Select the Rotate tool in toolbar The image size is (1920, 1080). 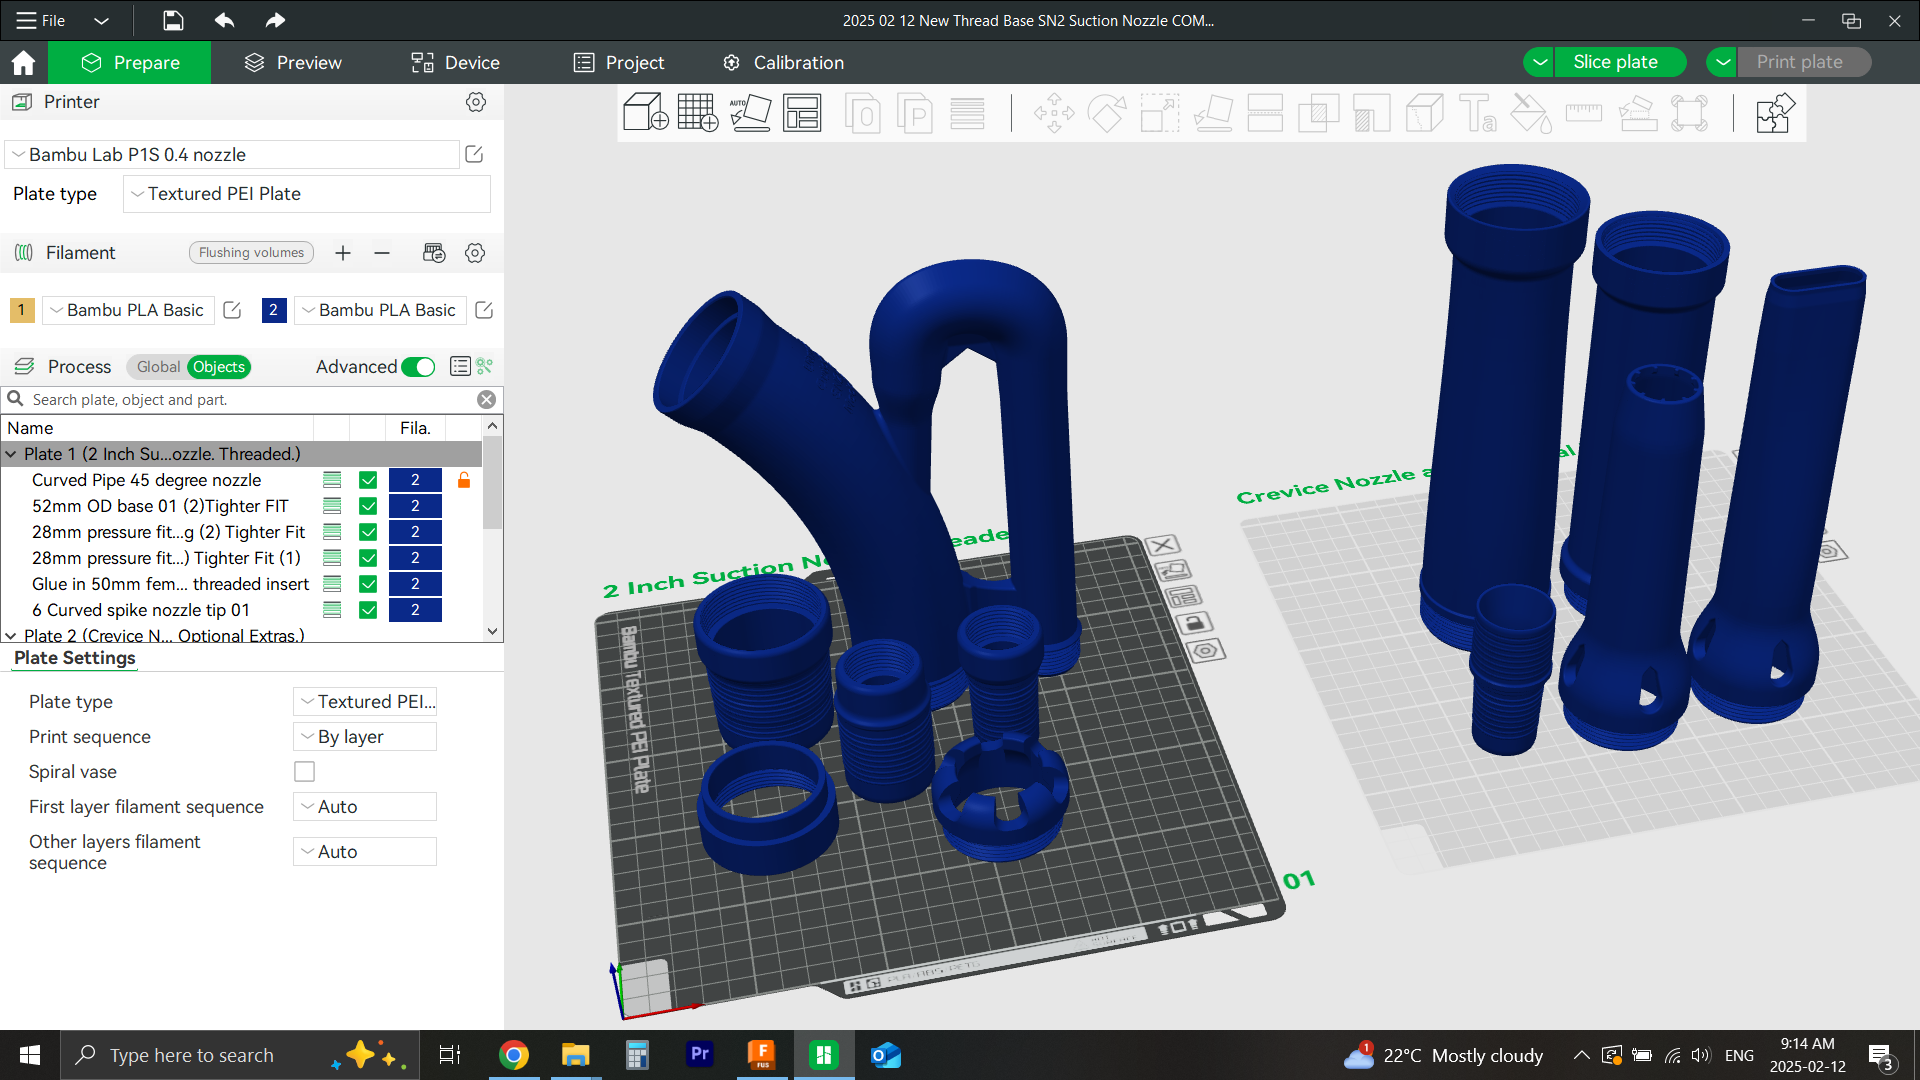1107,113
